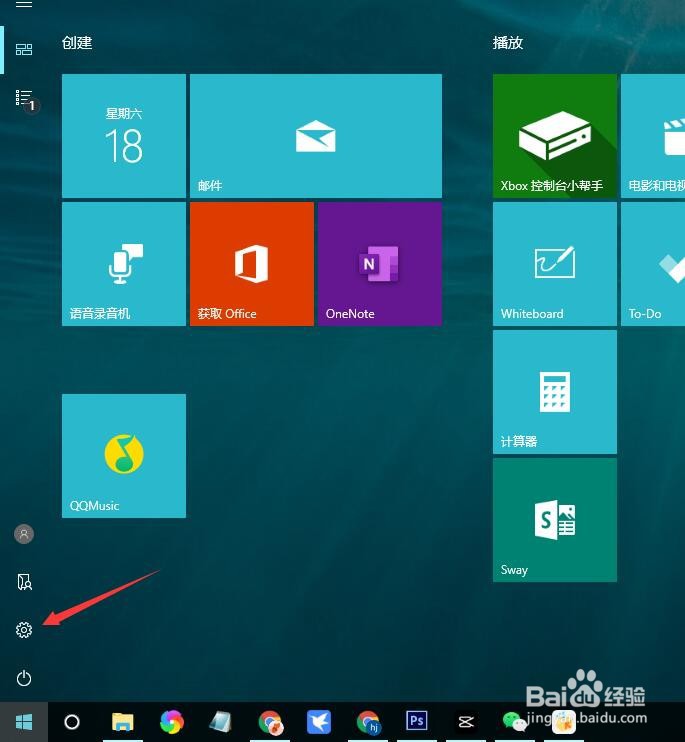The width and height of the screenshot is (685, 742).
Task: Launch the 语音录音机 voice recorder tile
Action: click(x=124, y=264)
